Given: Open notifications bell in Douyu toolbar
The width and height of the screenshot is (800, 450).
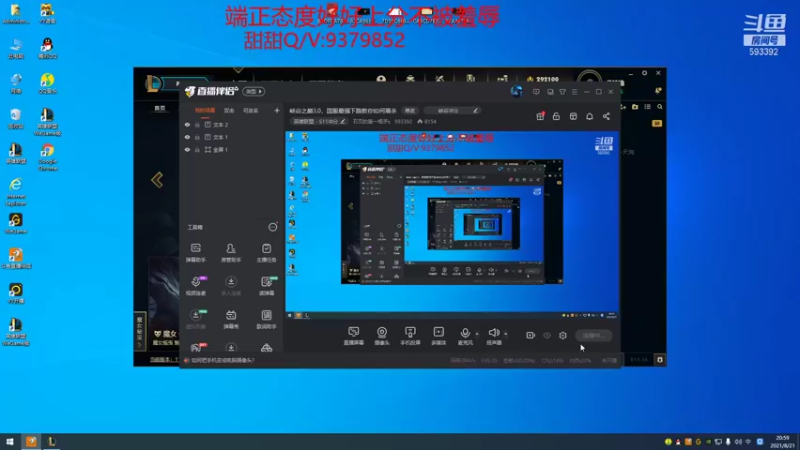Looking at the screenshot, I should (589, 116).
